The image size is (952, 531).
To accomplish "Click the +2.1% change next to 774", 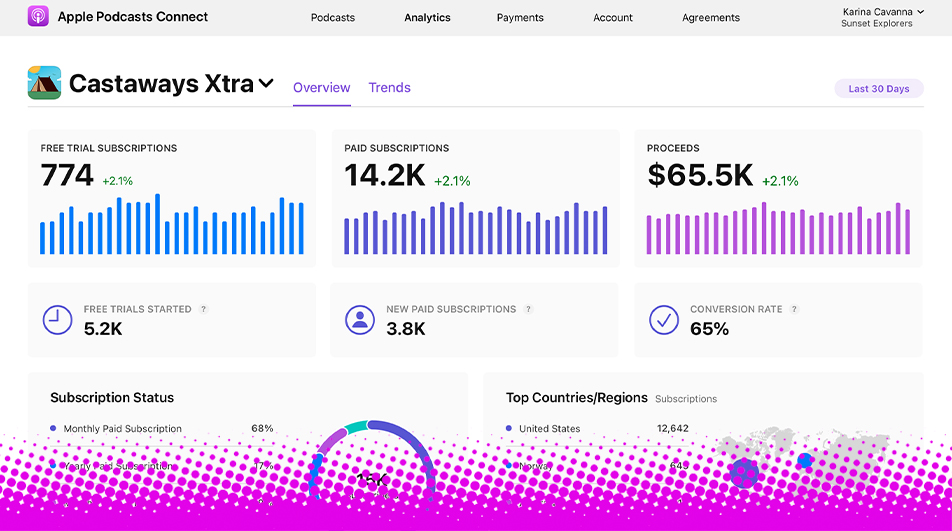I will (x=117, y=181).
